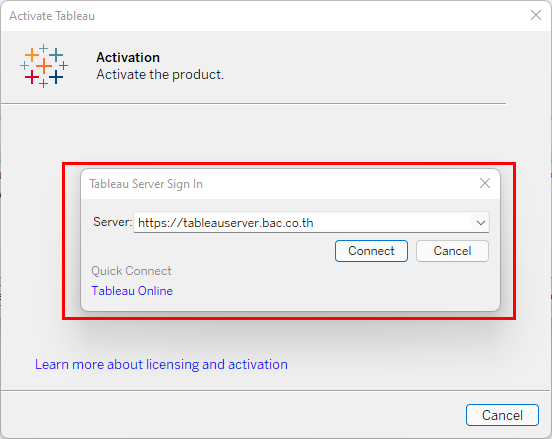552x439 pixels.
Task: Open Learn more about licensing and activation
Action: click(161, 364)
